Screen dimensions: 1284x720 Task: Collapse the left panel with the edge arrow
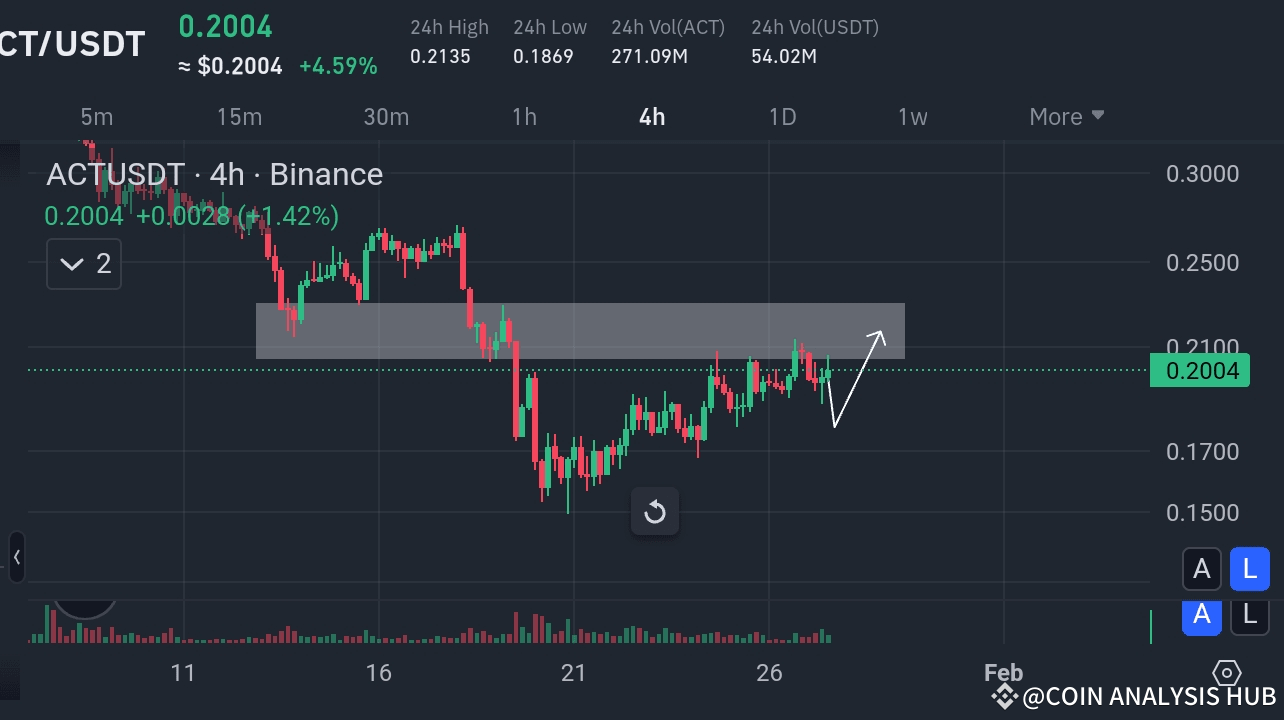click(x=15, y=558)
